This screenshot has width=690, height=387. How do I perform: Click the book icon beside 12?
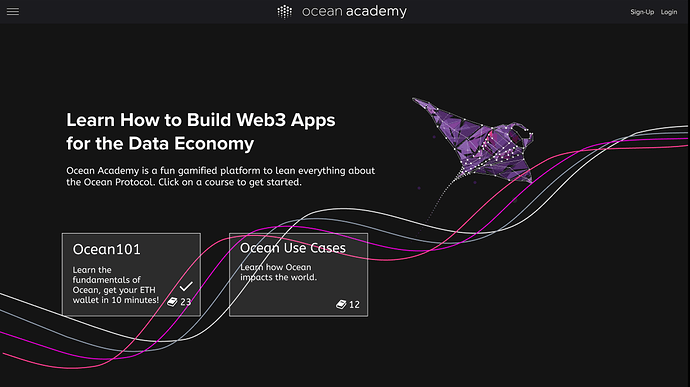click(x=341, y=304)
